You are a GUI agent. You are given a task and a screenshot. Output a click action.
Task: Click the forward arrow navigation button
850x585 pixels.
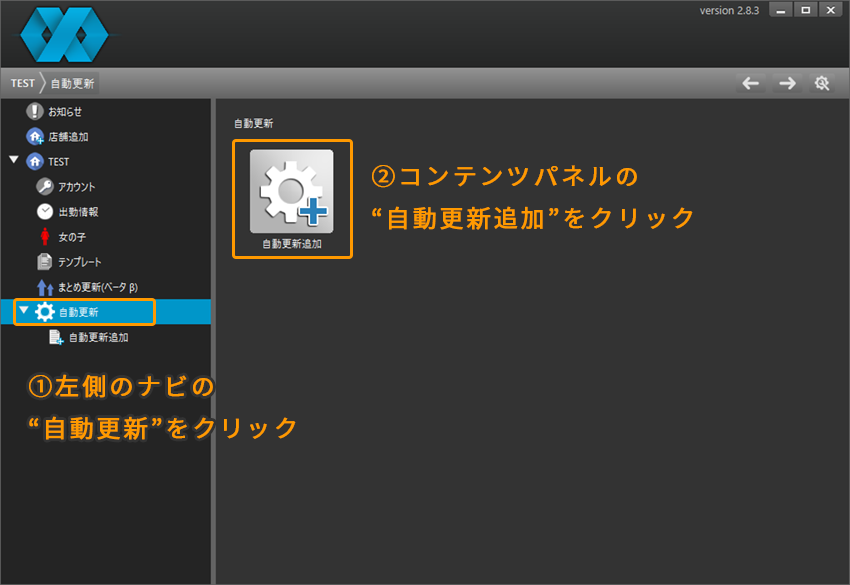tap(787, 83)
